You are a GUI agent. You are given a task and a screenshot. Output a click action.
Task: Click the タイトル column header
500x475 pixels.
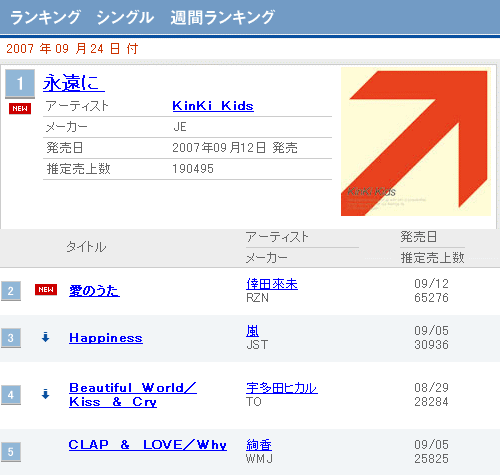[x=86, y=247]
